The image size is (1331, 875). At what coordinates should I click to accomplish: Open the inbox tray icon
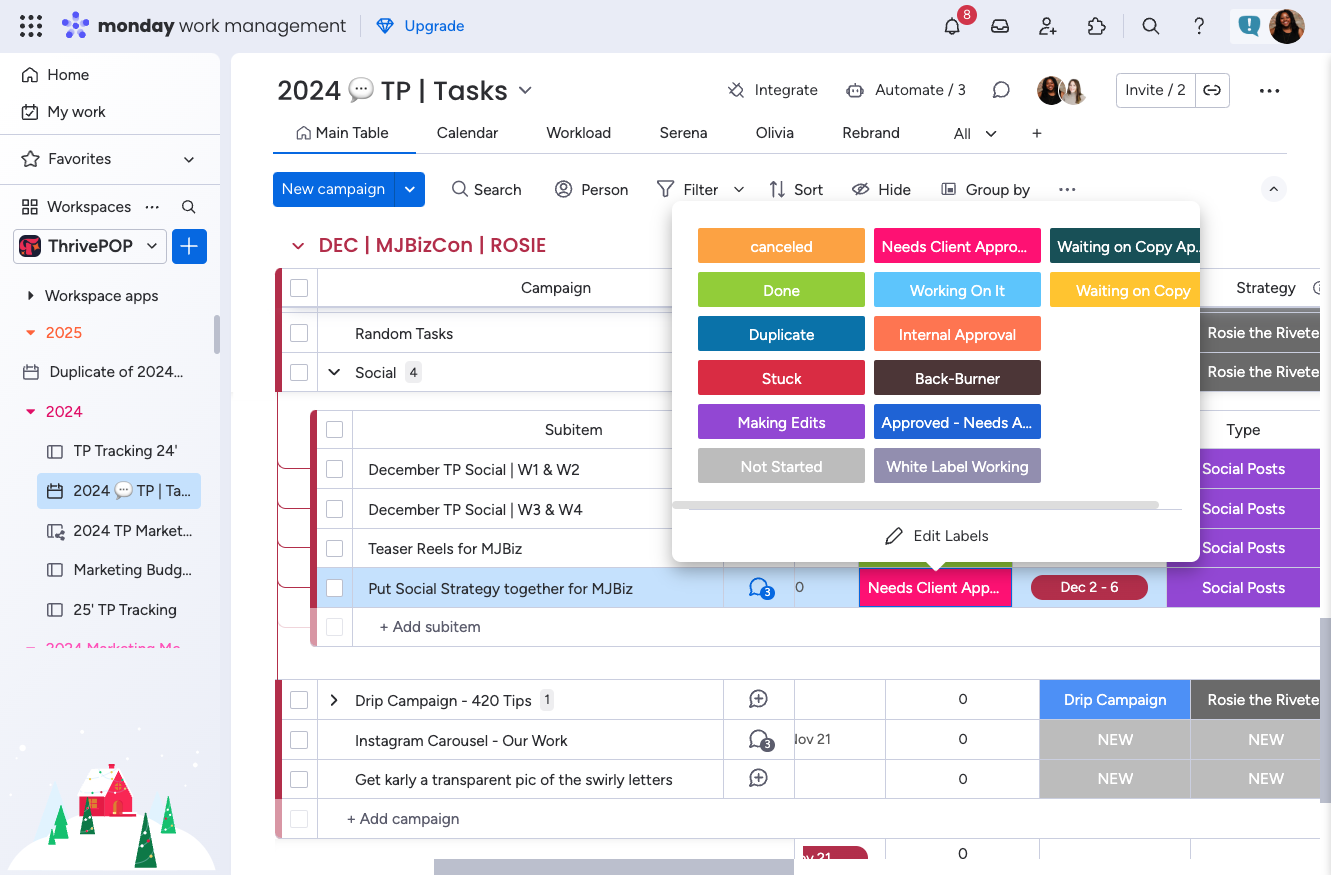(1000, 26)
